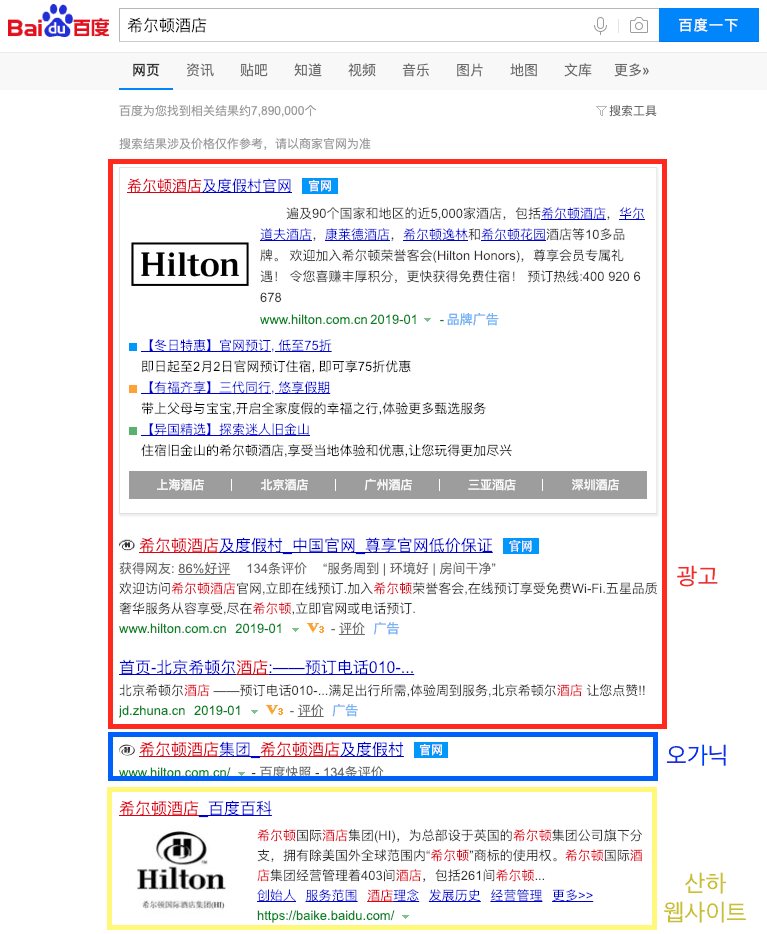
Task: Click the 官网 badge after 尊享官网低价保证
Action: coord(521,546)
